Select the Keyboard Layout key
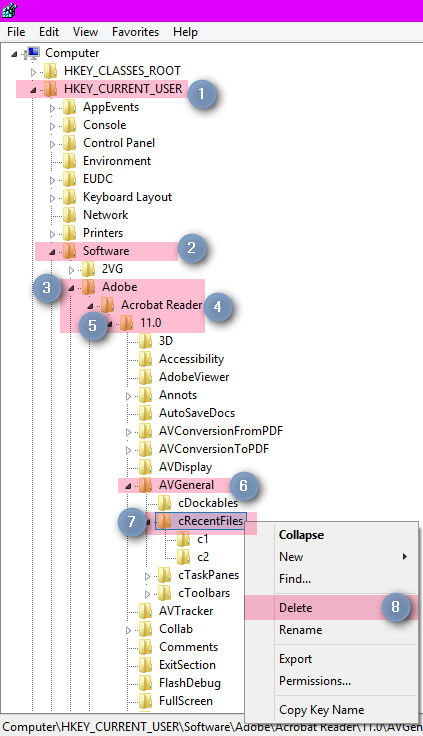 [x=127, y=197]
